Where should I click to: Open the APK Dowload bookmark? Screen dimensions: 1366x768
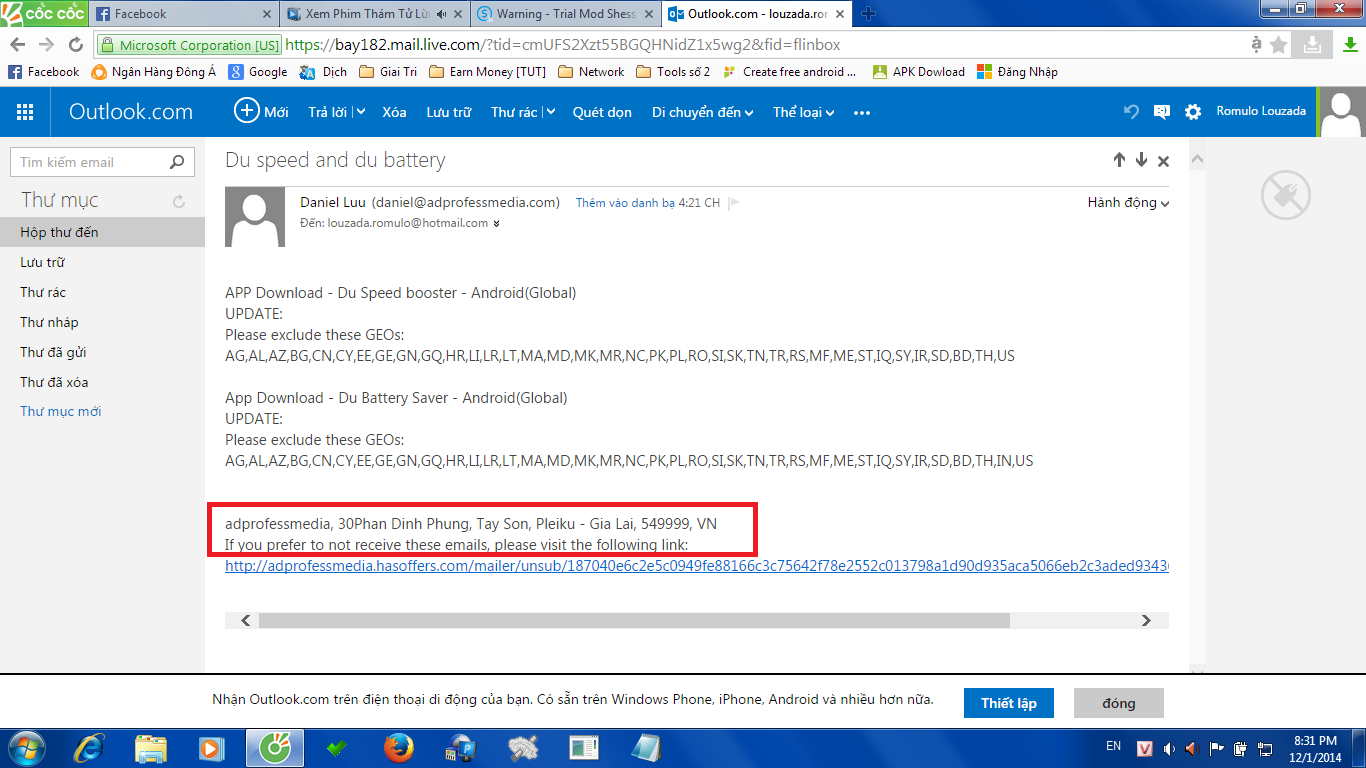tap(918, 72)
